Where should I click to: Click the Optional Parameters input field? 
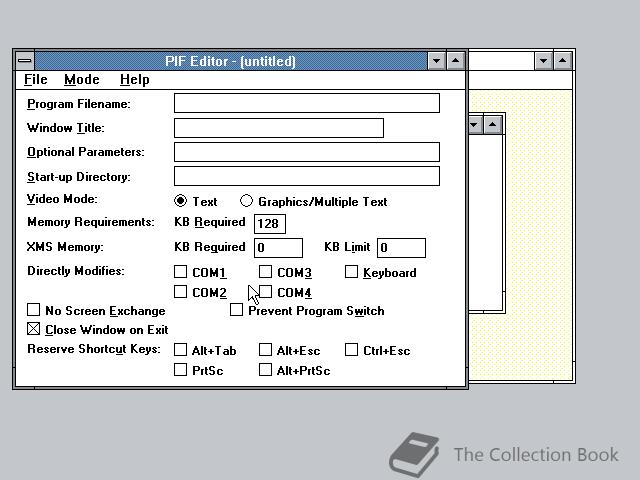pyautogui.click(x=307, y=152)
